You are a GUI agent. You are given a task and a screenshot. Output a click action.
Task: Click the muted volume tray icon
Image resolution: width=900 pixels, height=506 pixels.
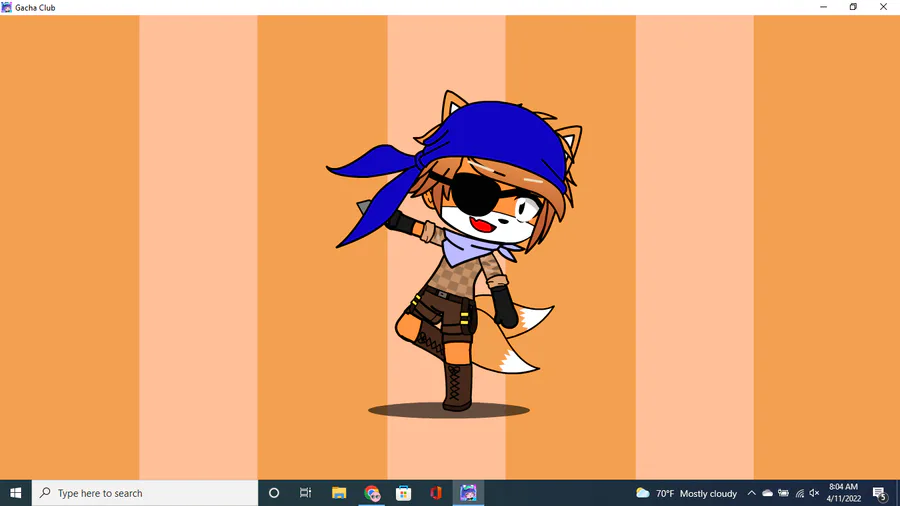pyautogui.click(x=814, y=493)
